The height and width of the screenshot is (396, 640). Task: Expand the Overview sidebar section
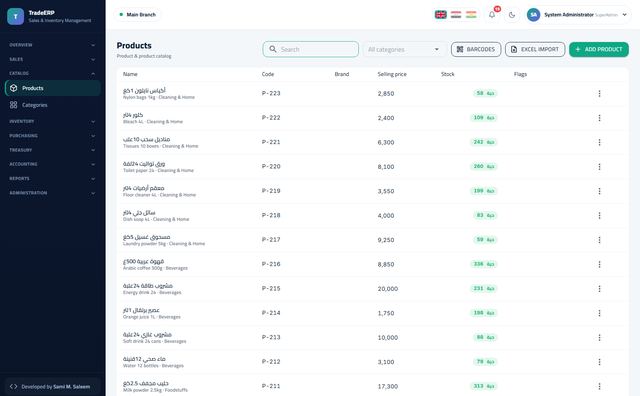point(52,45)
